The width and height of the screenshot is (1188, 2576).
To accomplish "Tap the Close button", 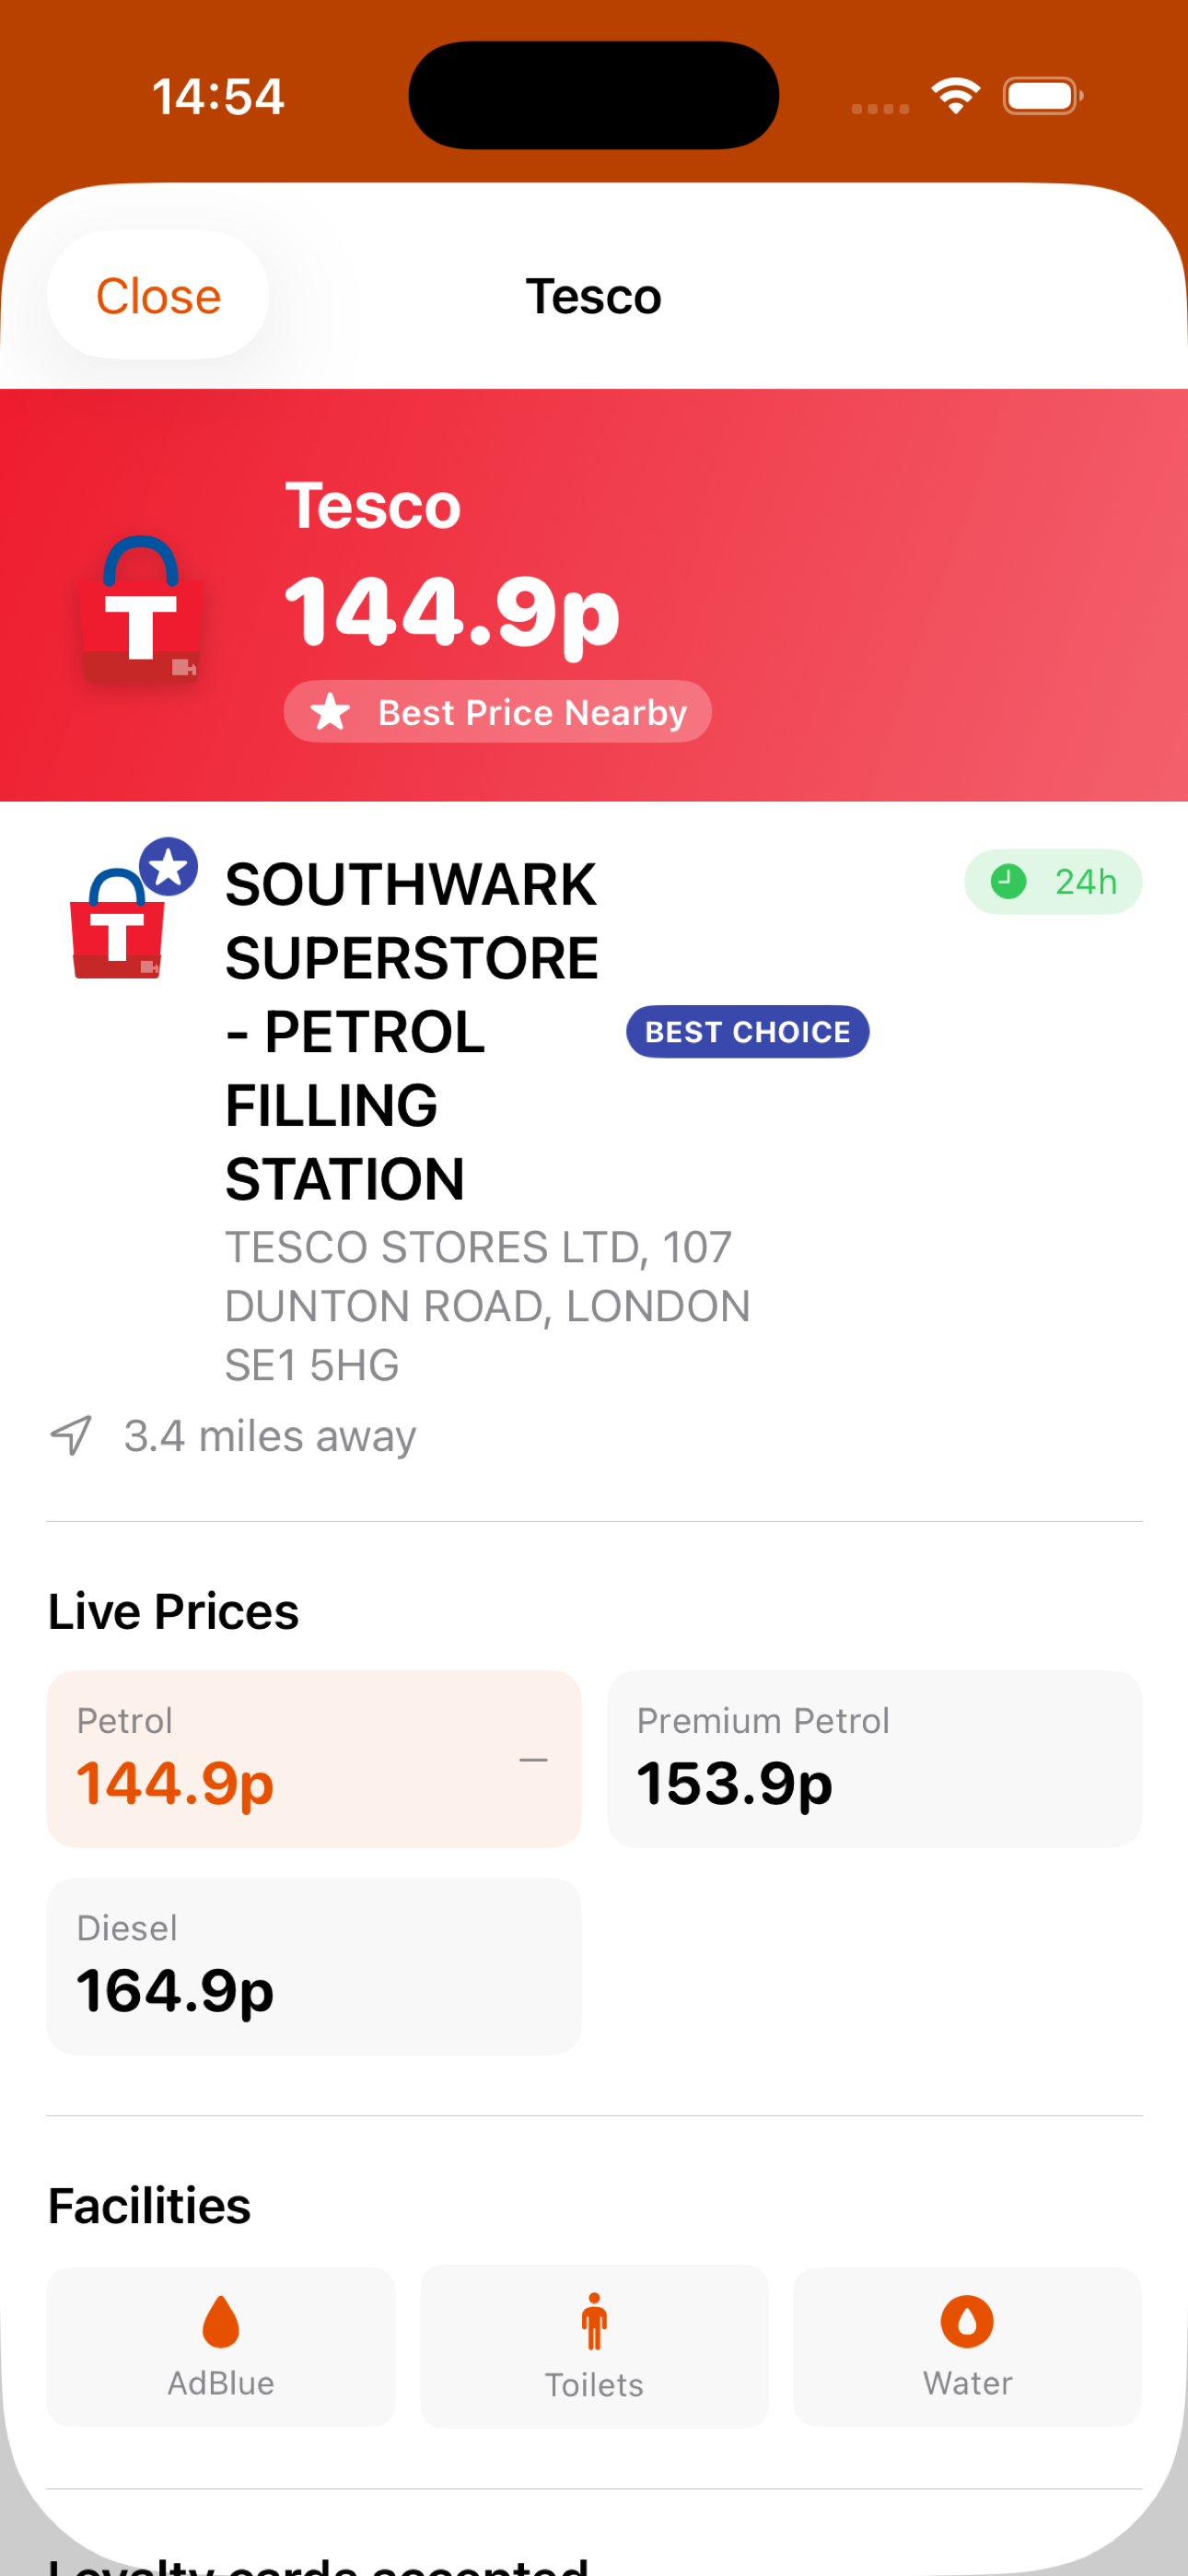I will point(157,295).
